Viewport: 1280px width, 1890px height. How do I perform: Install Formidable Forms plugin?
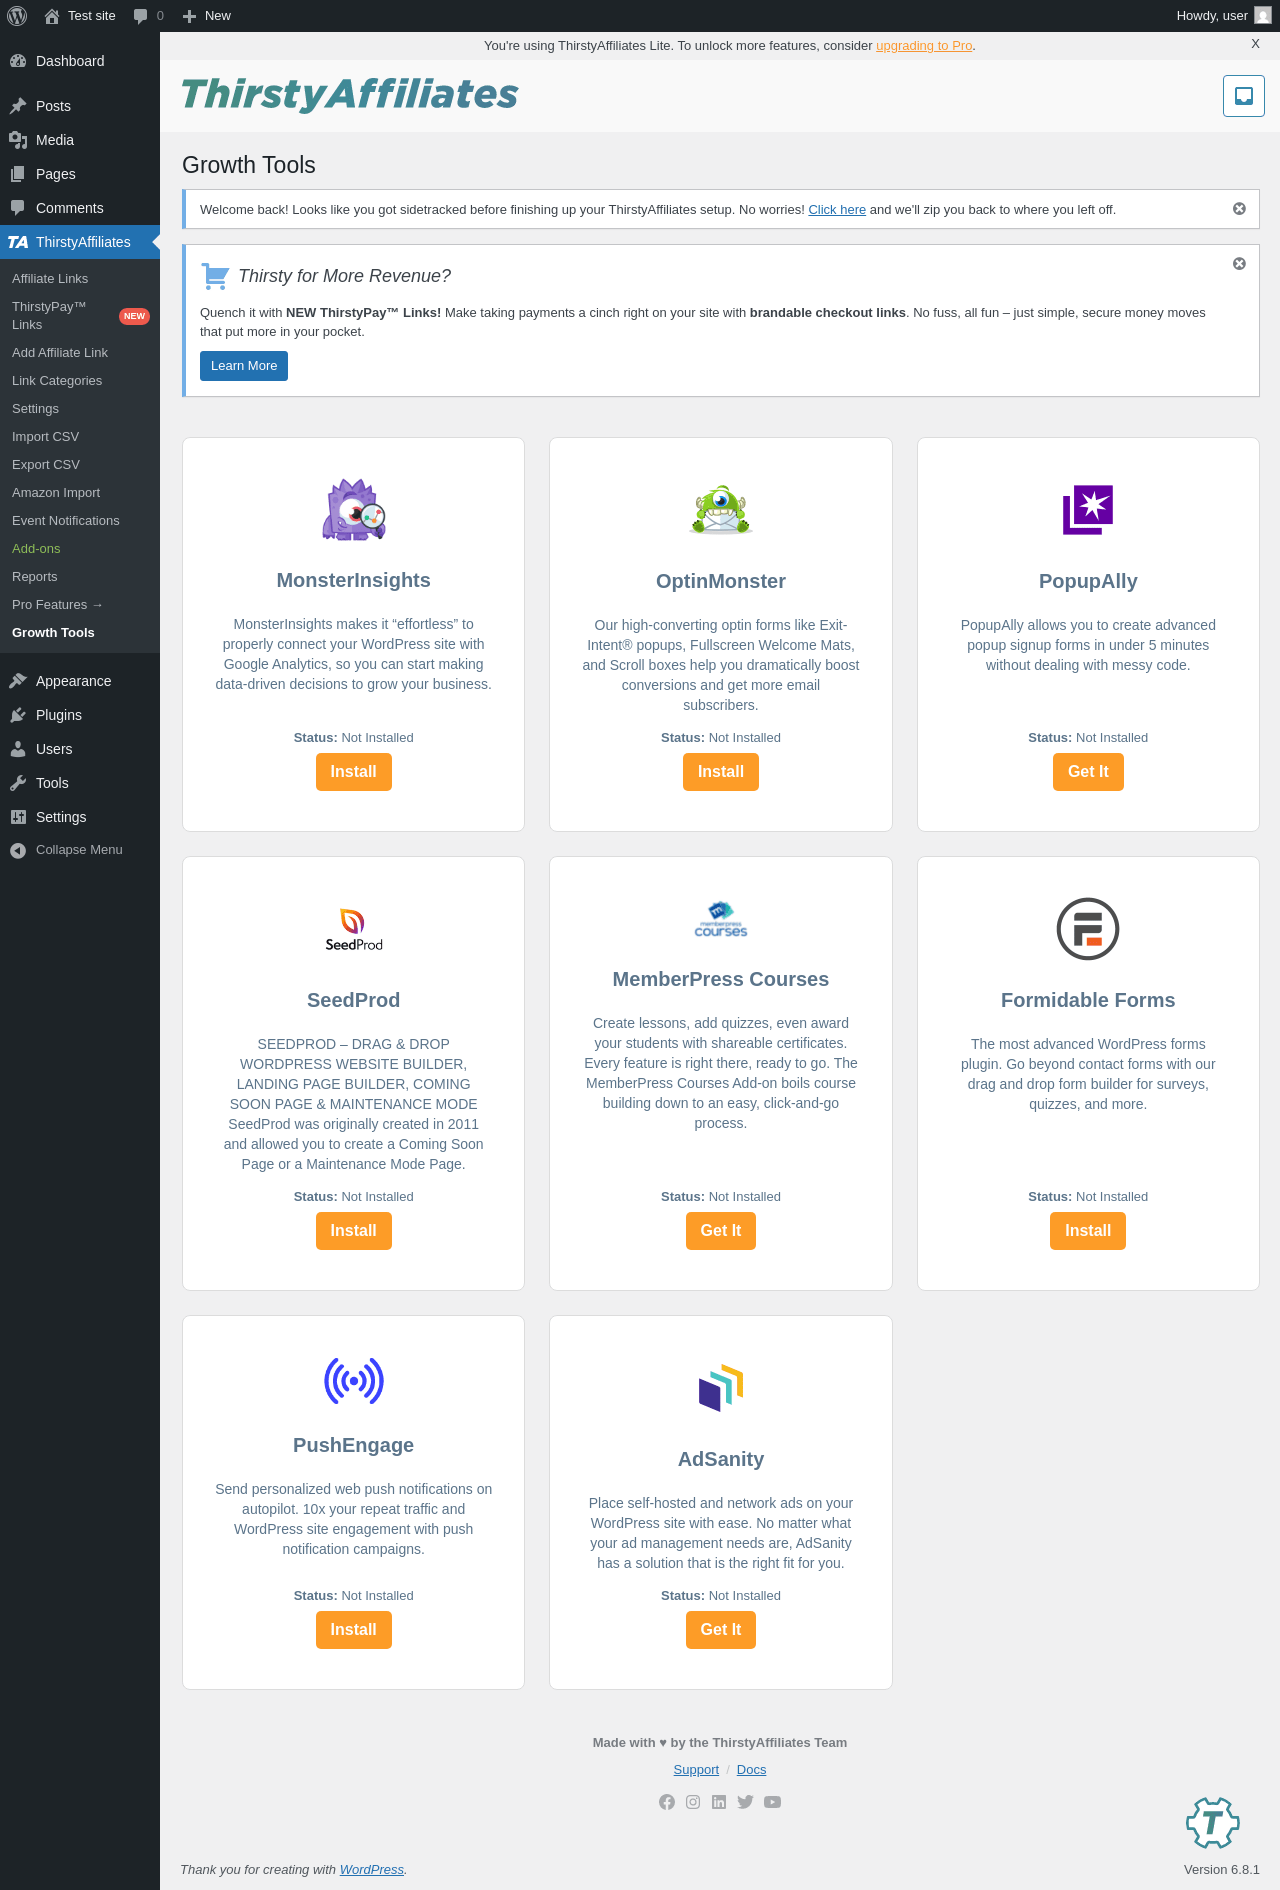pyautogui.click(x=1088, y=1231)
